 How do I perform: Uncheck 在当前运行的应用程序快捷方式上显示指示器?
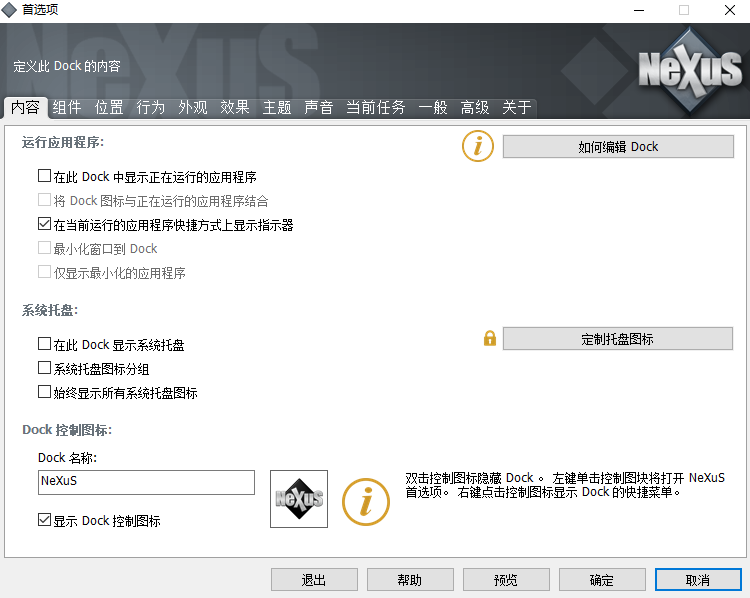point(44,224)
